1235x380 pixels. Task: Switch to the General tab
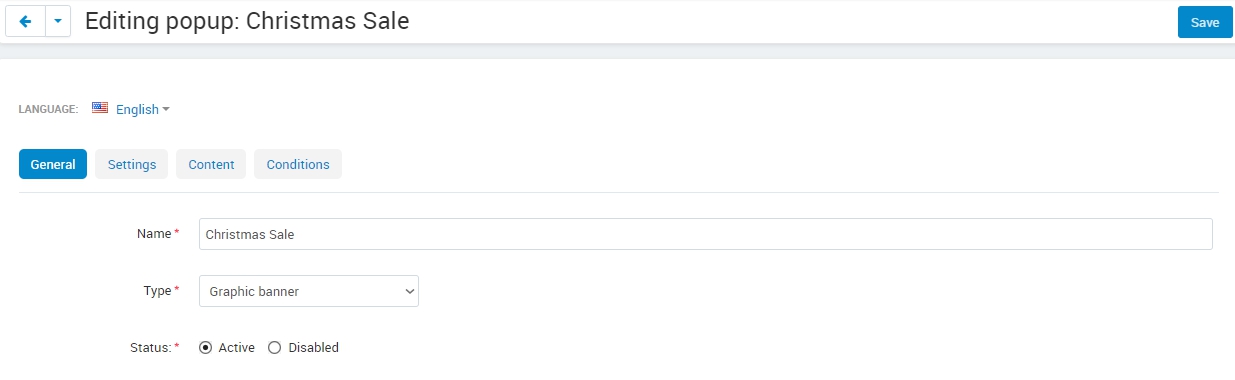[53, 164]
